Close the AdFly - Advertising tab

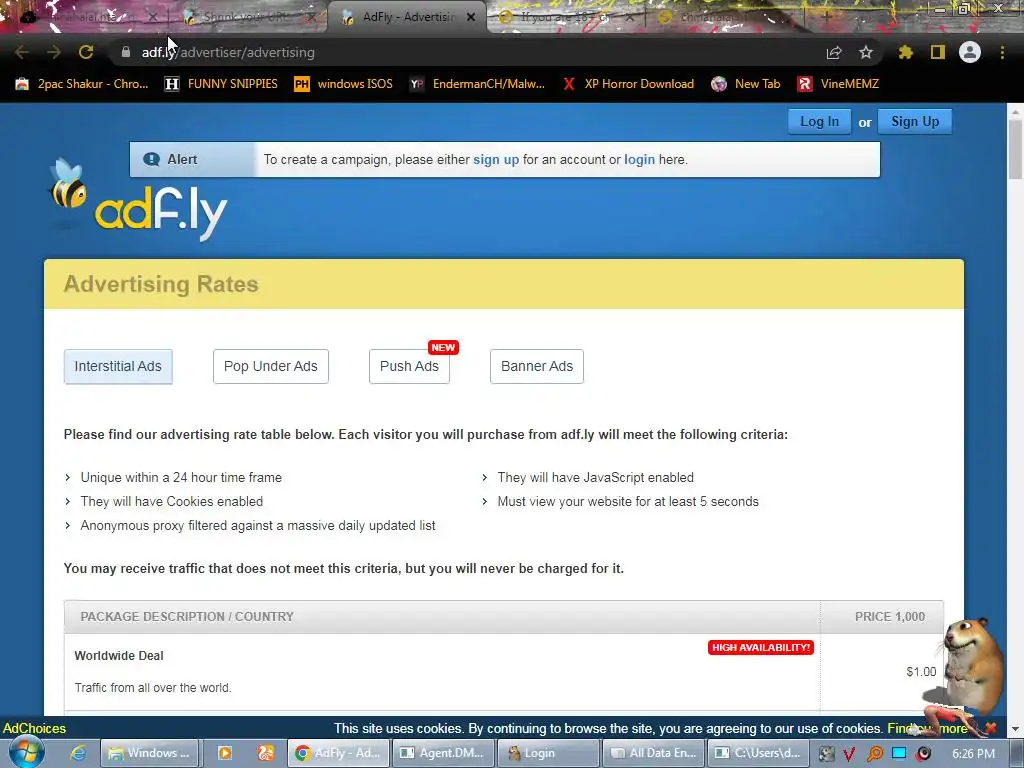click(471, 17)
